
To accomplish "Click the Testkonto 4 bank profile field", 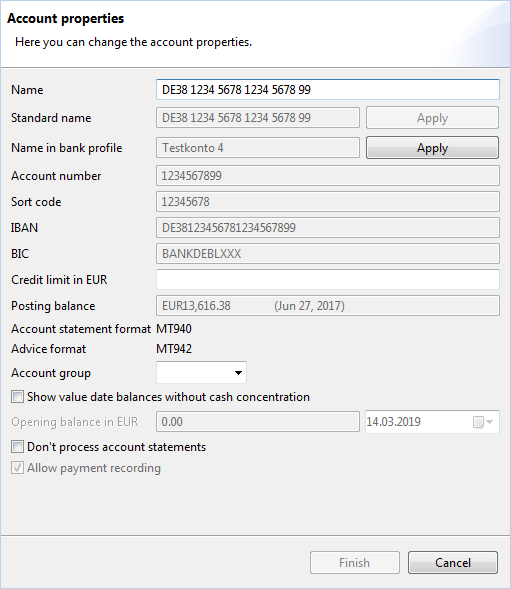I will tap(258, 148).
